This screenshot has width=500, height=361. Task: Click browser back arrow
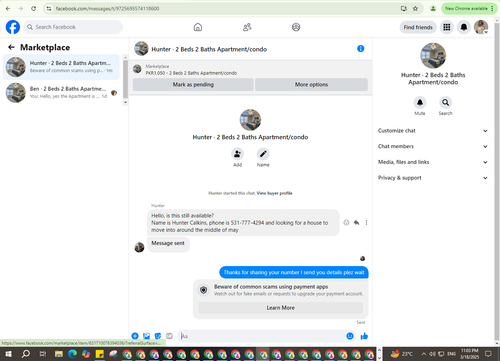click(8, 8)
